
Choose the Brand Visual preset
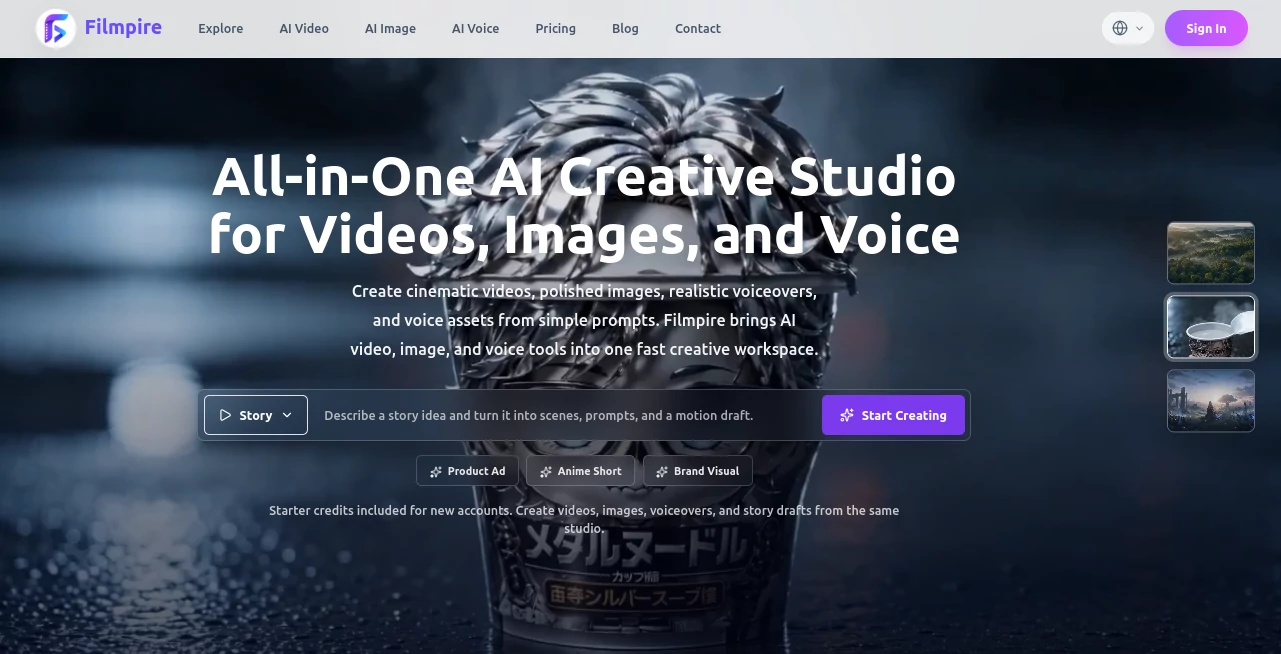click(698, 471)
